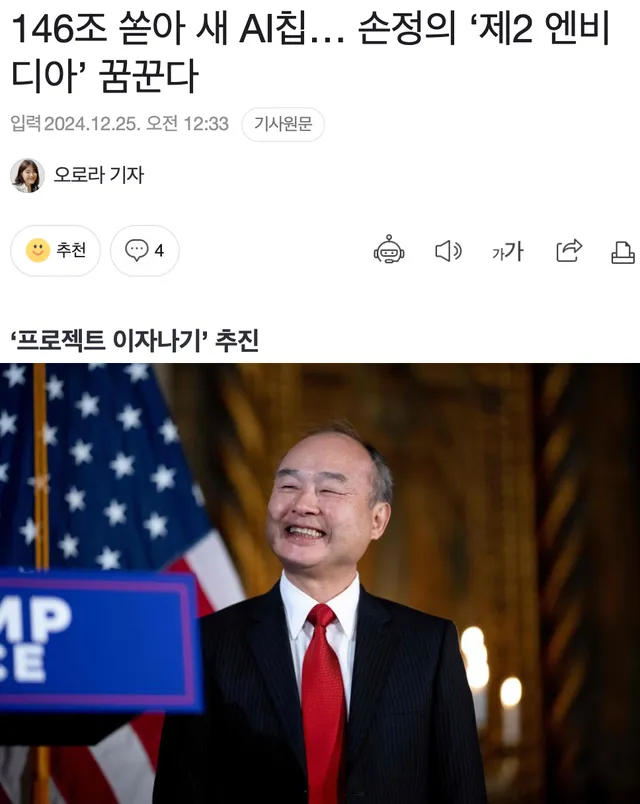Open reporter 오로라's profile photo
This screenshot has height=804, width=640.
point(27,175)
